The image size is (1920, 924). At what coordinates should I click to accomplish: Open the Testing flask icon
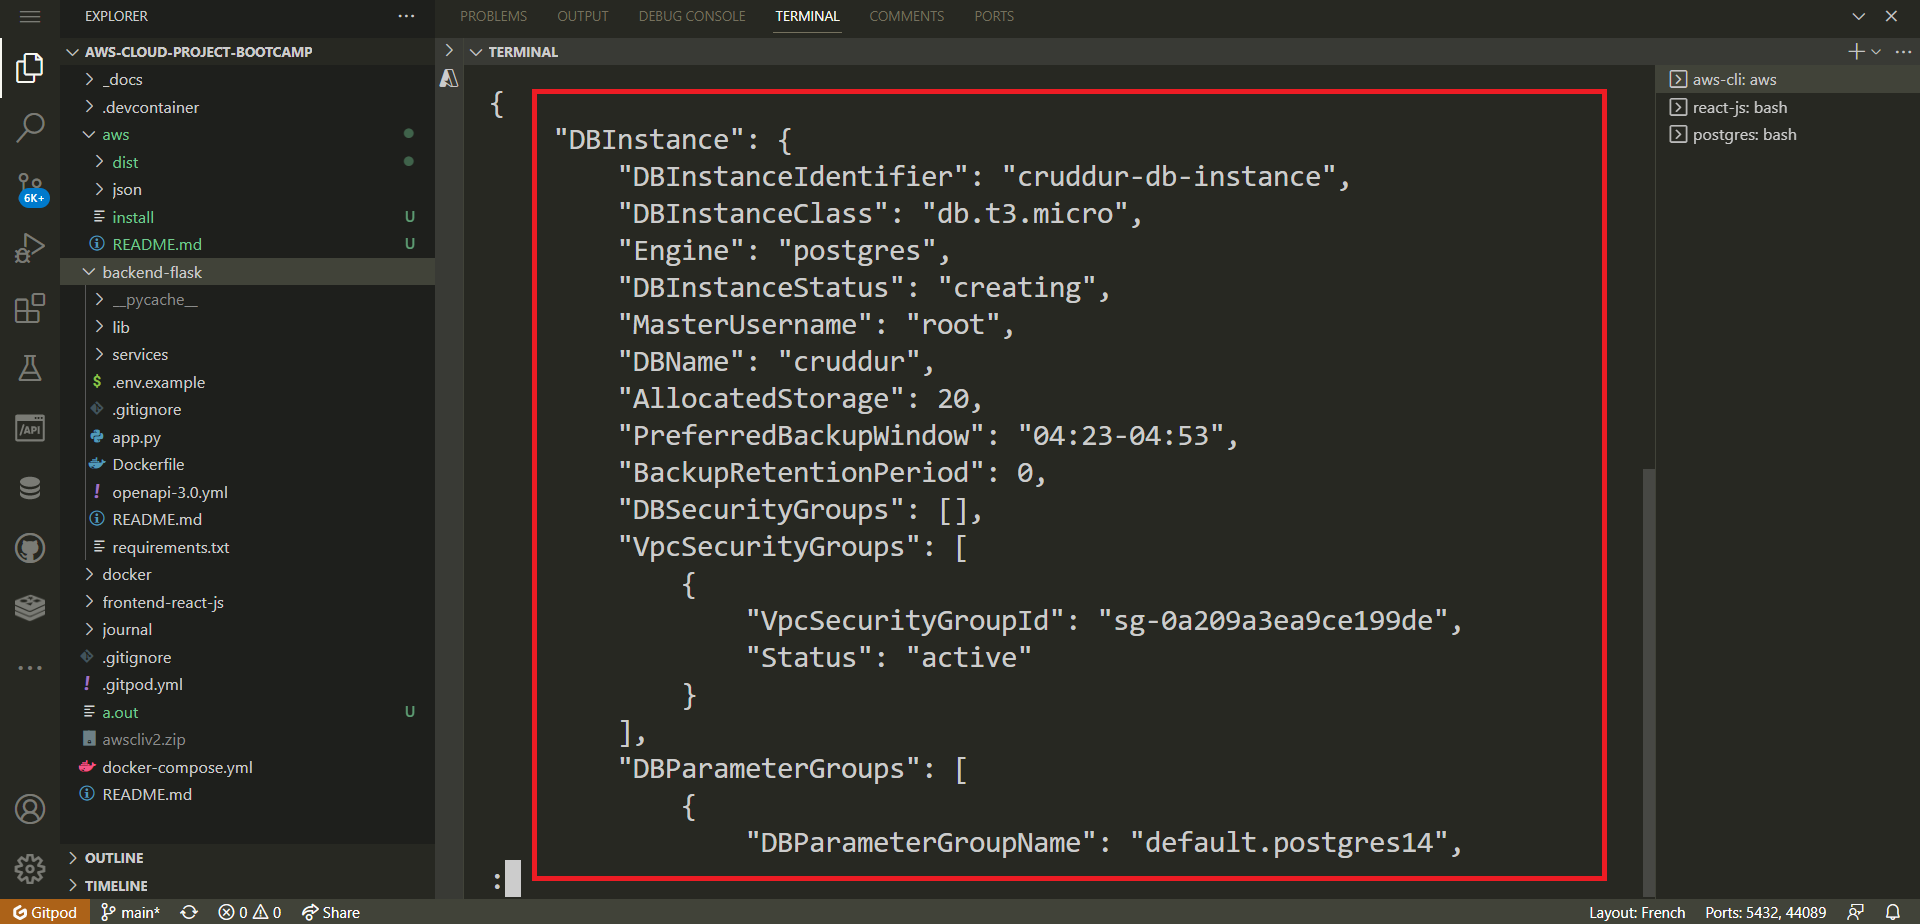30,368
